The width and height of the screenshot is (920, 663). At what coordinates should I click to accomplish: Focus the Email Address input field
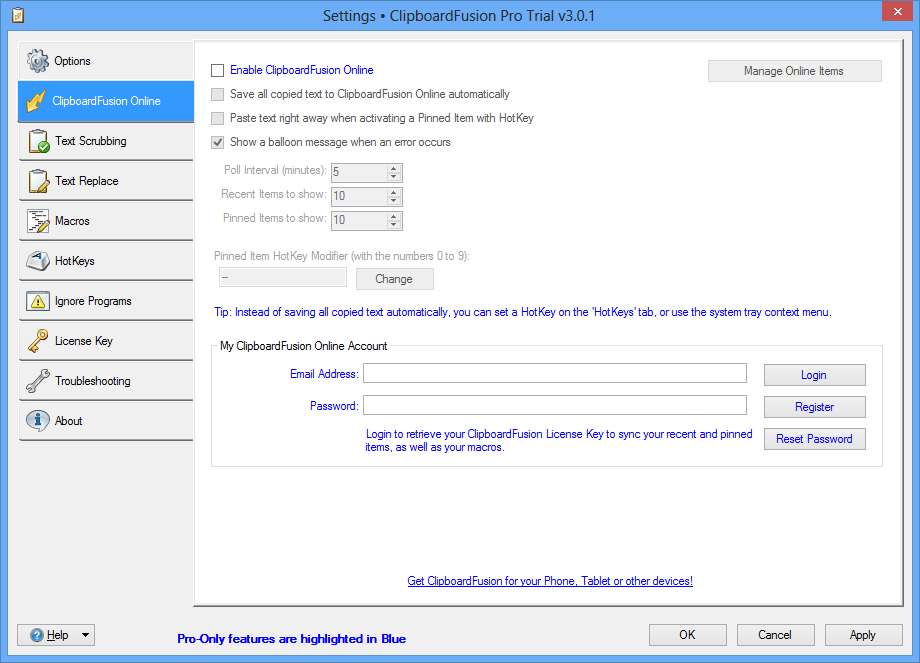(x=554, y=373)
